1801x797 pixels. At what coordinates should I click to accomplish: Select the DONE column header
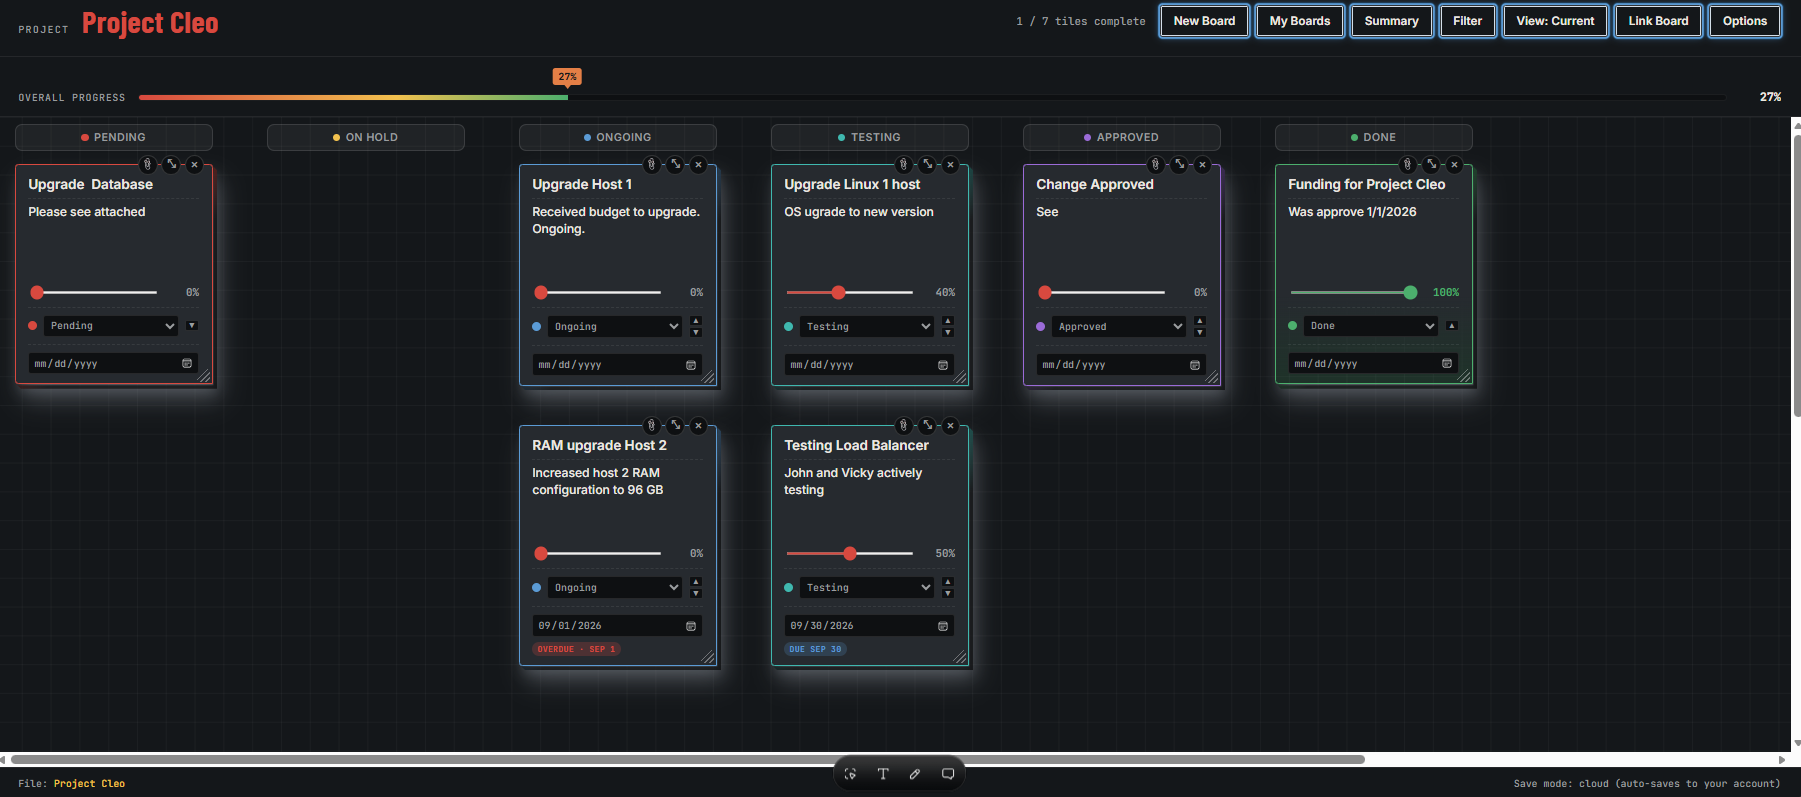pyautogui.click(x=1374, y=137)
